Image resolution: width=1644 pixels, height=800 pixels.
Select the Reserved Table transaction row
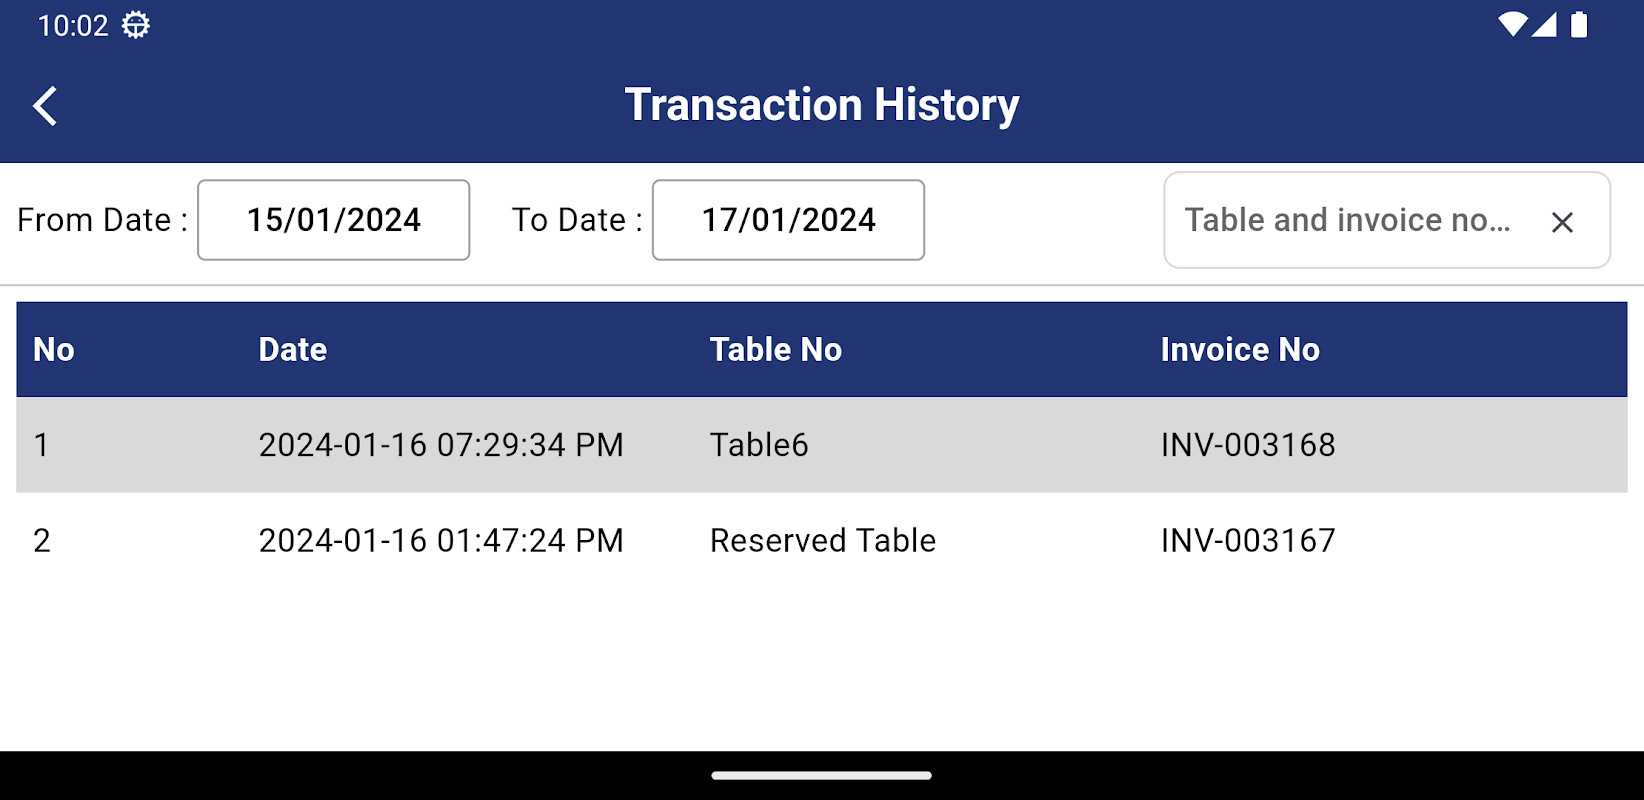pos(822,541)
